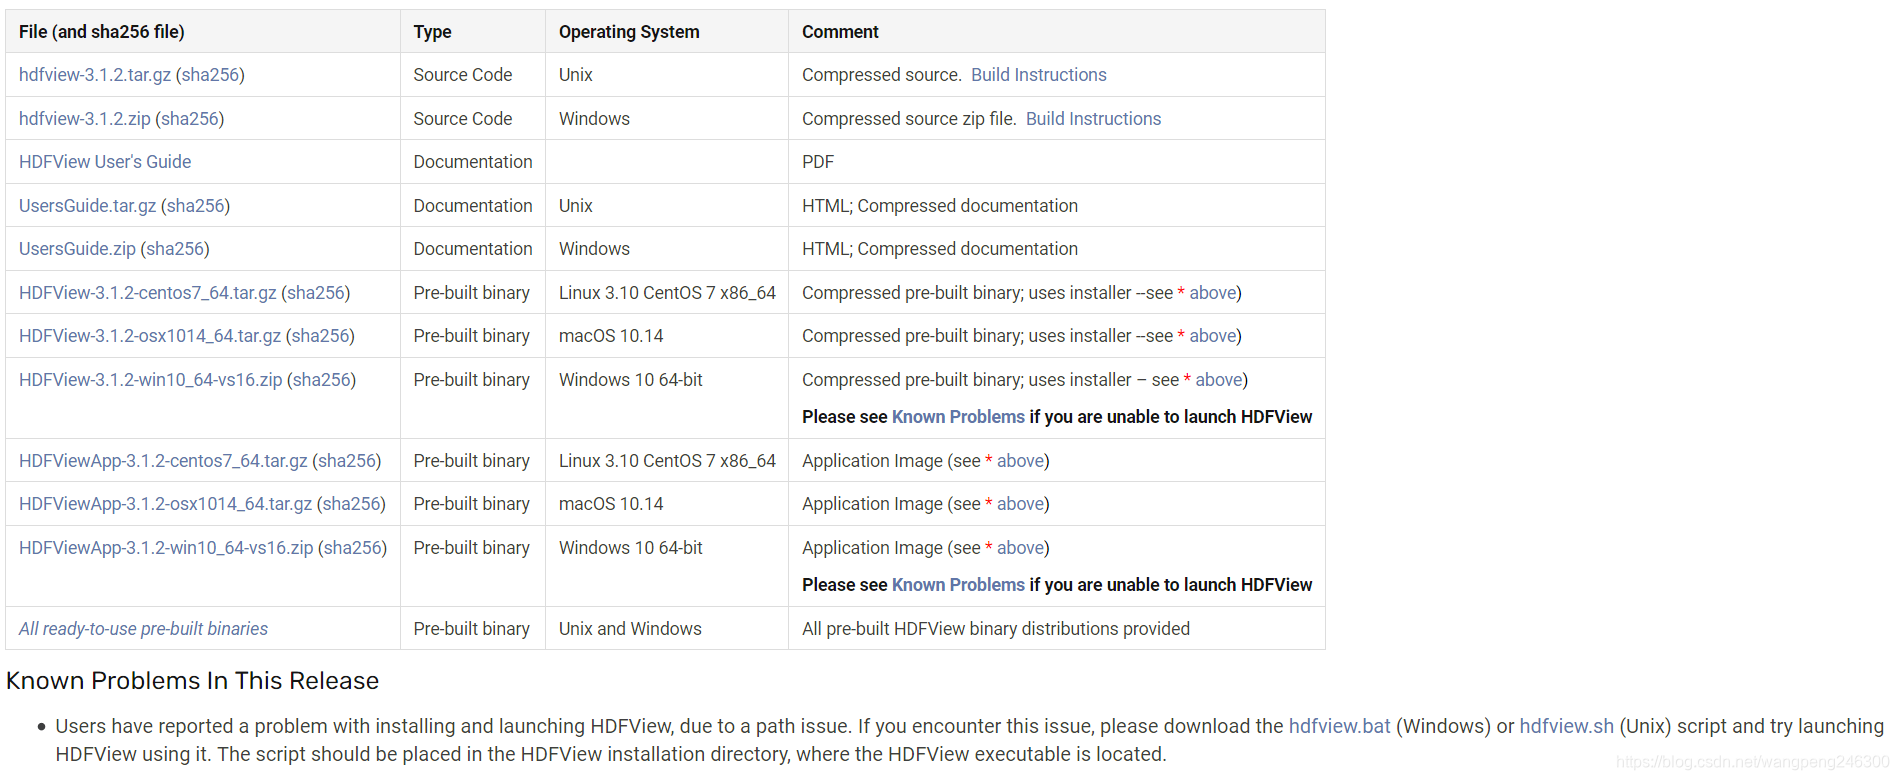Download HDFView-3.1.2-win10_64-vs16.zip binary
Screen dimensions: 1899x780
pyautogui.click(x=151, y=380)
